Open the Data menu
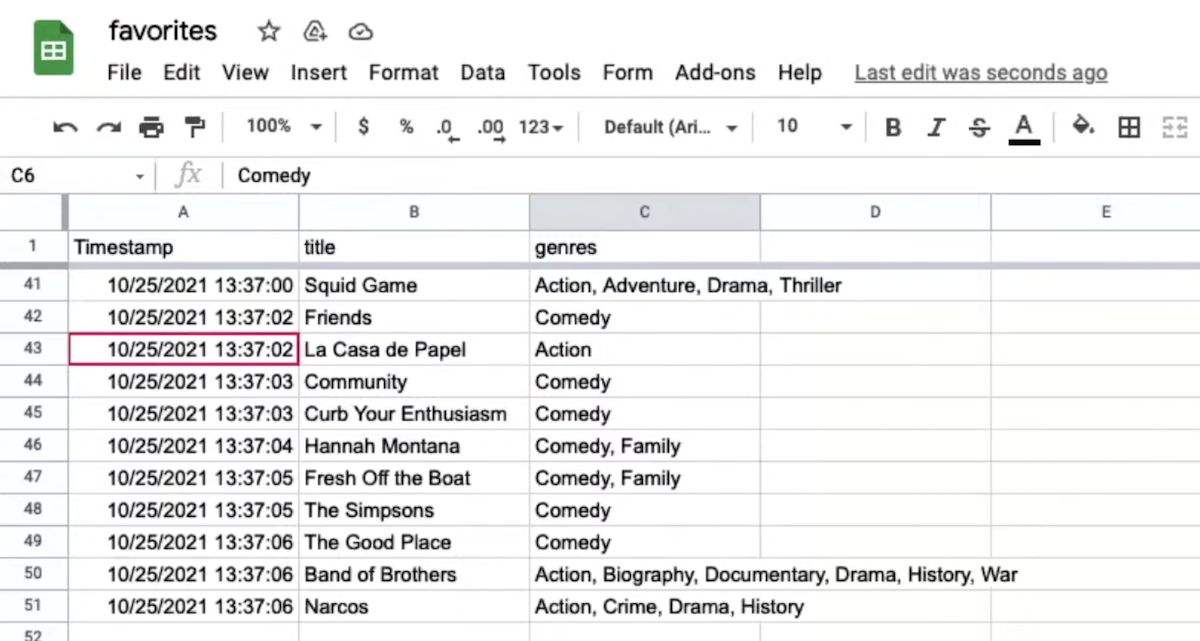This screenshot has height=641, width=1200. (x=483, y=73)
